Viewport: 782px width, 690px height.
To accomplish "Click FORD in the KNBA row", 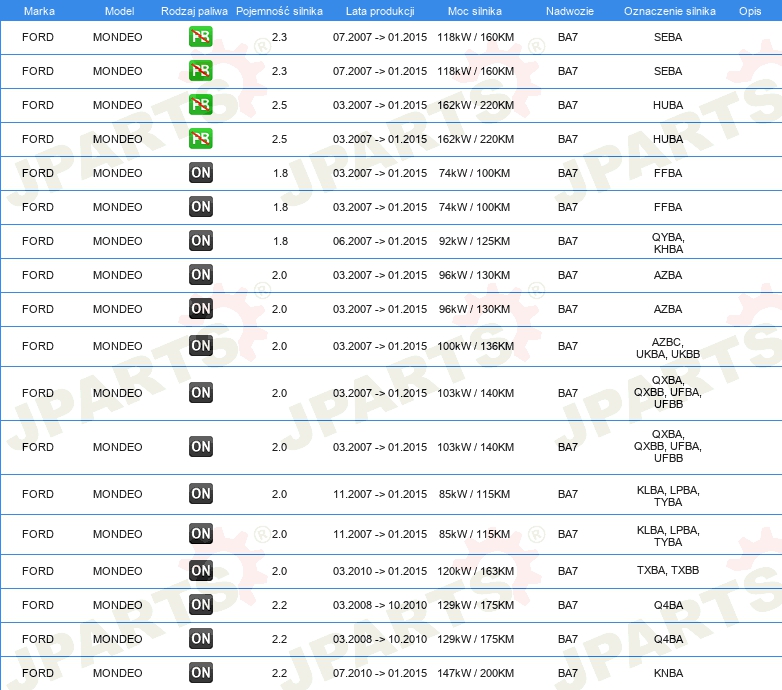I will (x=38, y=673).
